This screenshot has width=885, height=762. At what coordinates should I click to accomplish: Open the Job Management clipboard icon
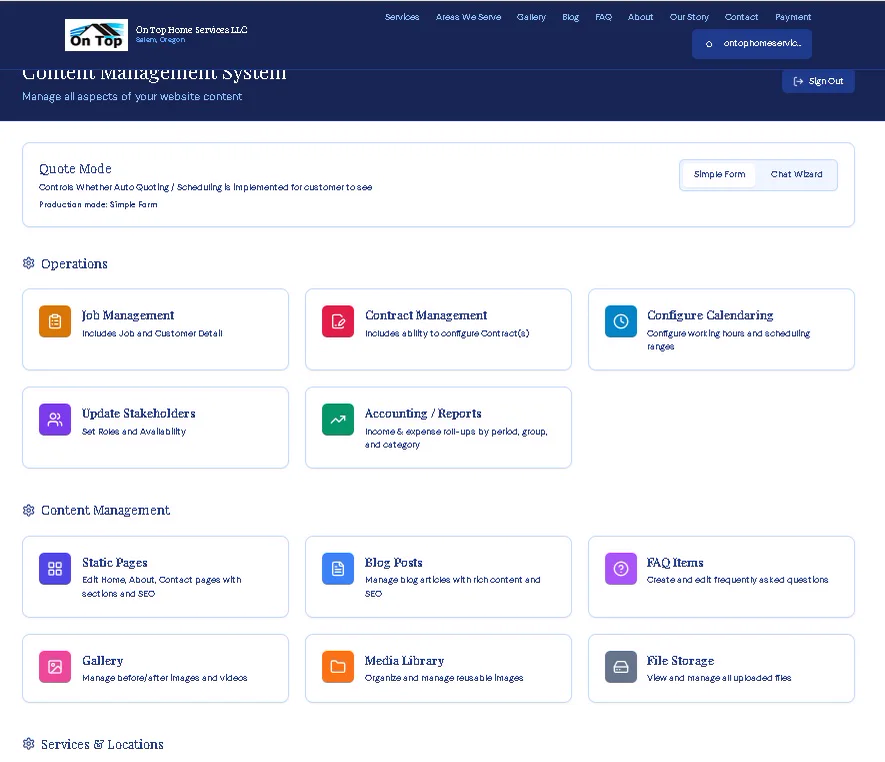tap(55, 321)
